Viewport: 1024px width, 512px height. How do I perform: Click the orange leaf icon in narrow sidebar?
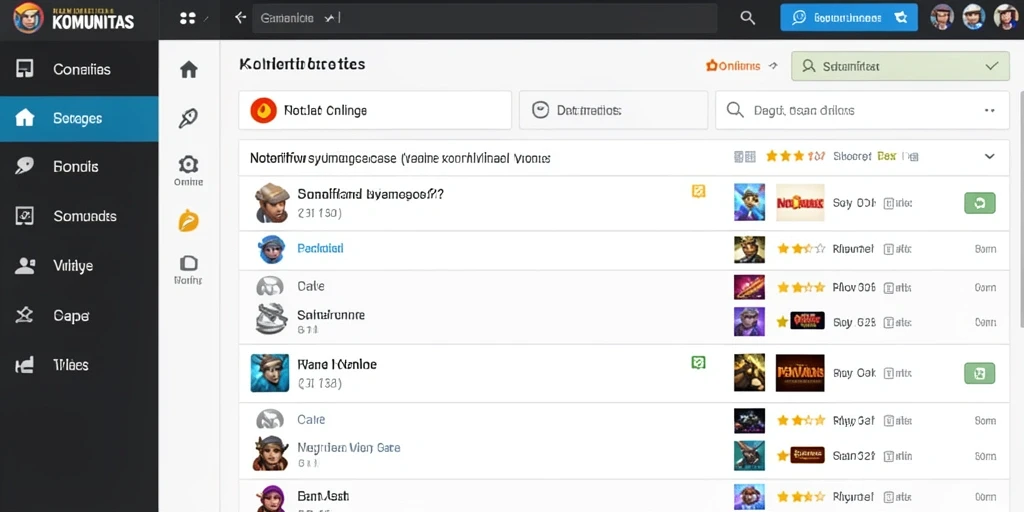[x=188, y=221]
